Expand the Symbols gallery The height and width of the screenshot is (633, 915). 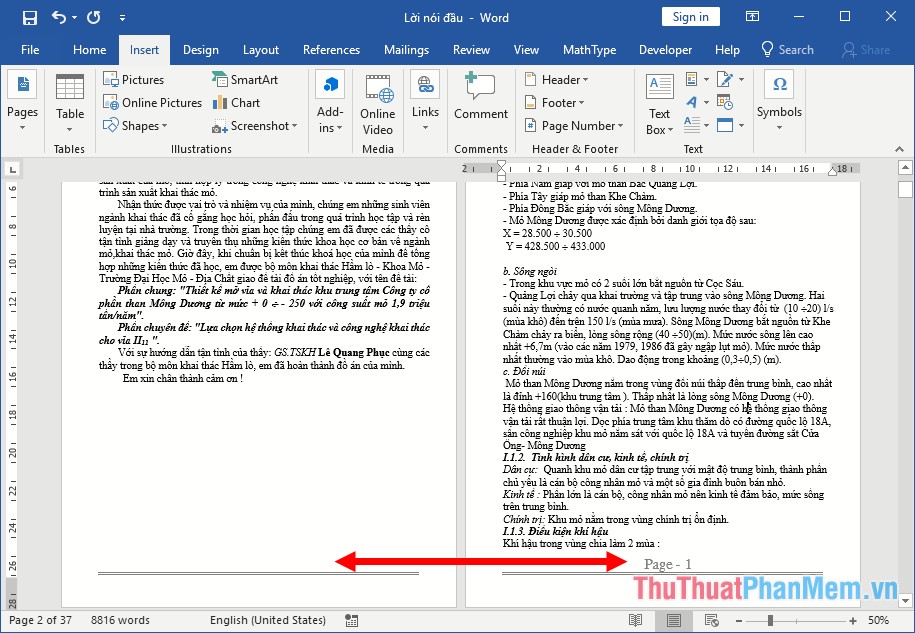click(x=779, y=102)
